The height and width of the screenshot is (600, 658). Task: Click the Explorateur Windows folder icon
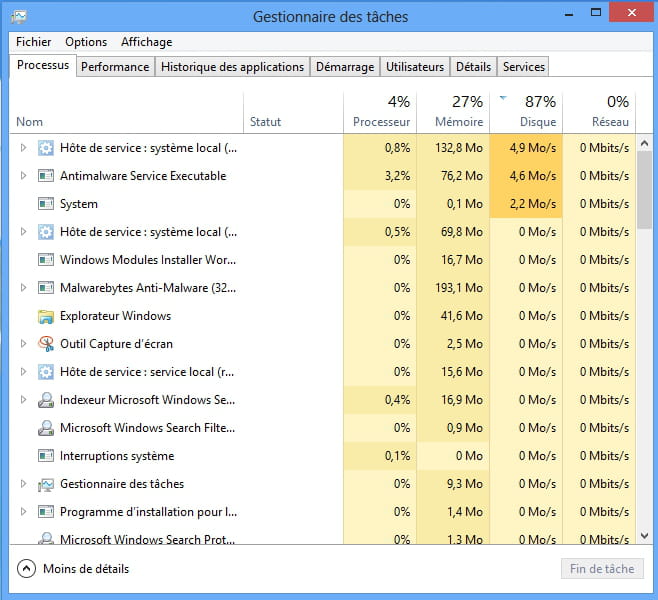(45, 316)
